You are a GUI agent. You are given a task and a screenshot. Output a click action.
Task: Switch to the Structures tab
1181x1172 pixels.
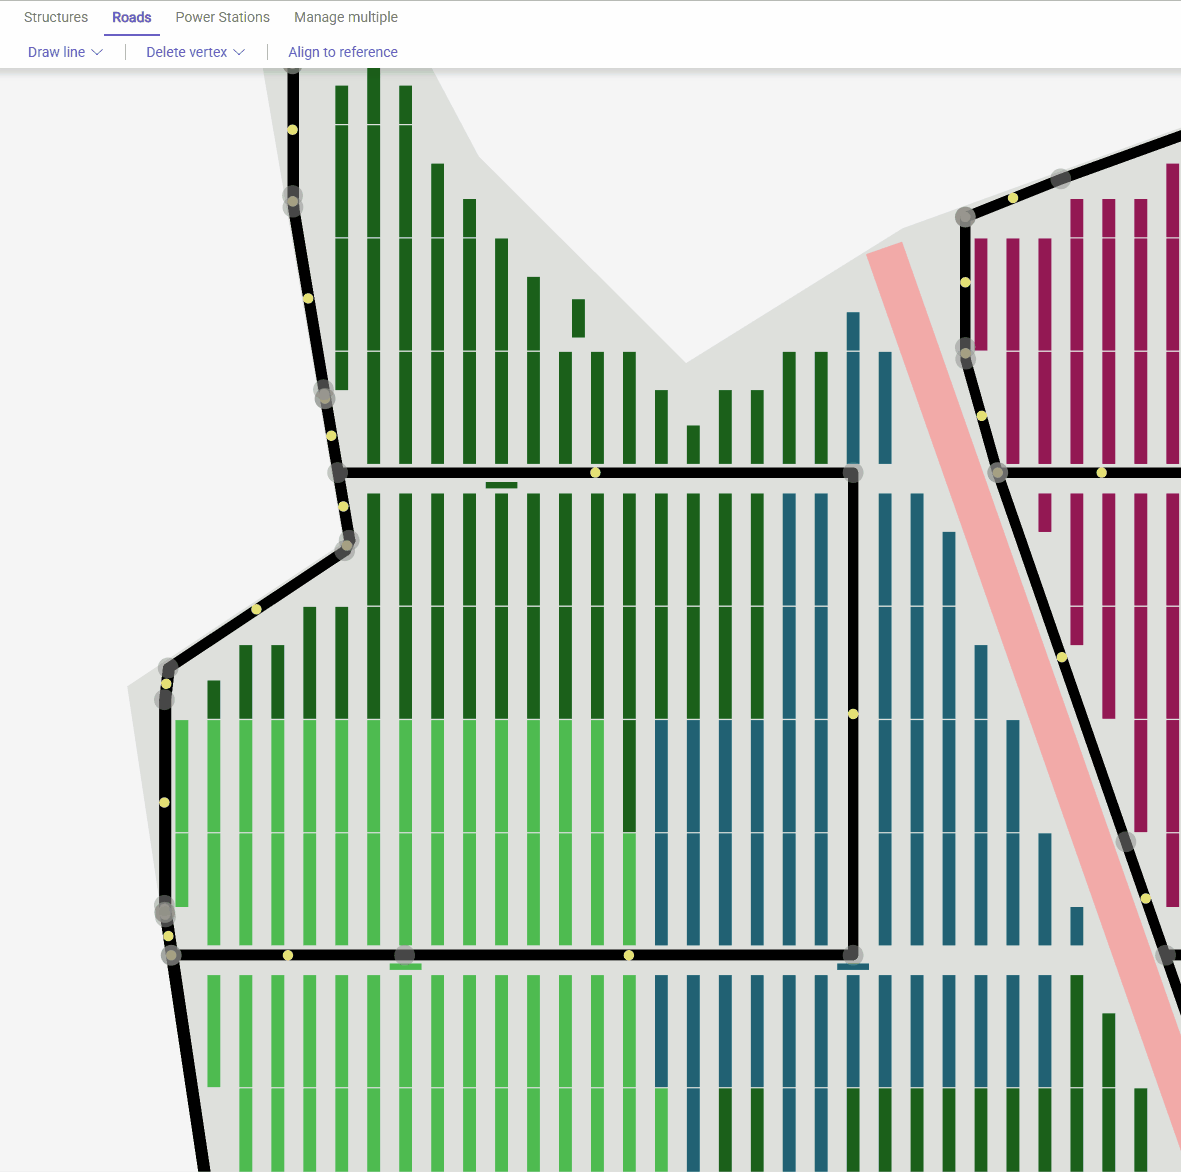pos(56,17)
